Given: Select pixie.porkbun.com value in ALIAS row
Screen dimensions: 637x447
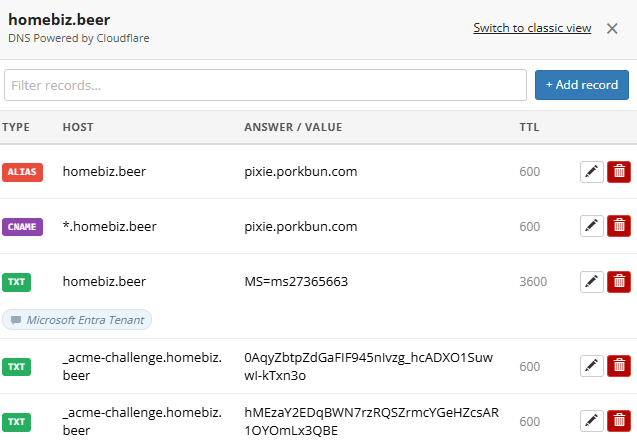Looking at the screenshot, I should click(x=301, y=172).
